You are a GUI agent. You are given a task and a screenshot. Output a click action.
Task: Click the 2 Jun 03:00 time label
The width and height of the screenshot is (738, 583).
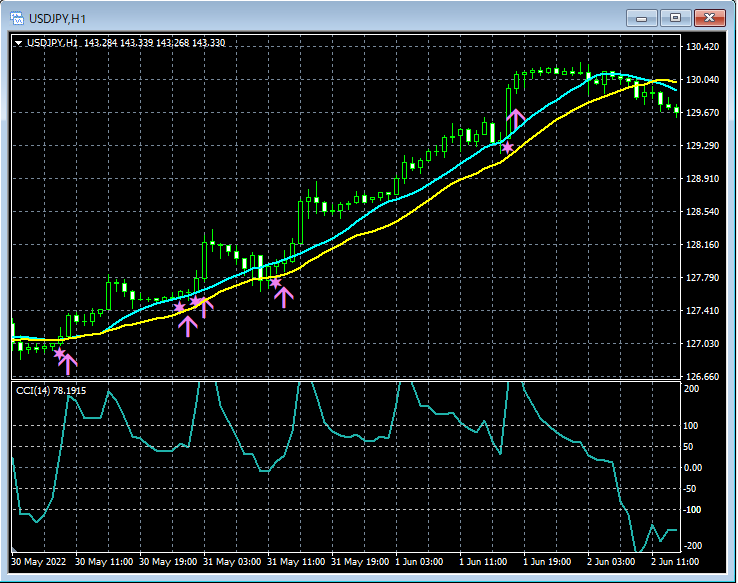tap(611, 562)
